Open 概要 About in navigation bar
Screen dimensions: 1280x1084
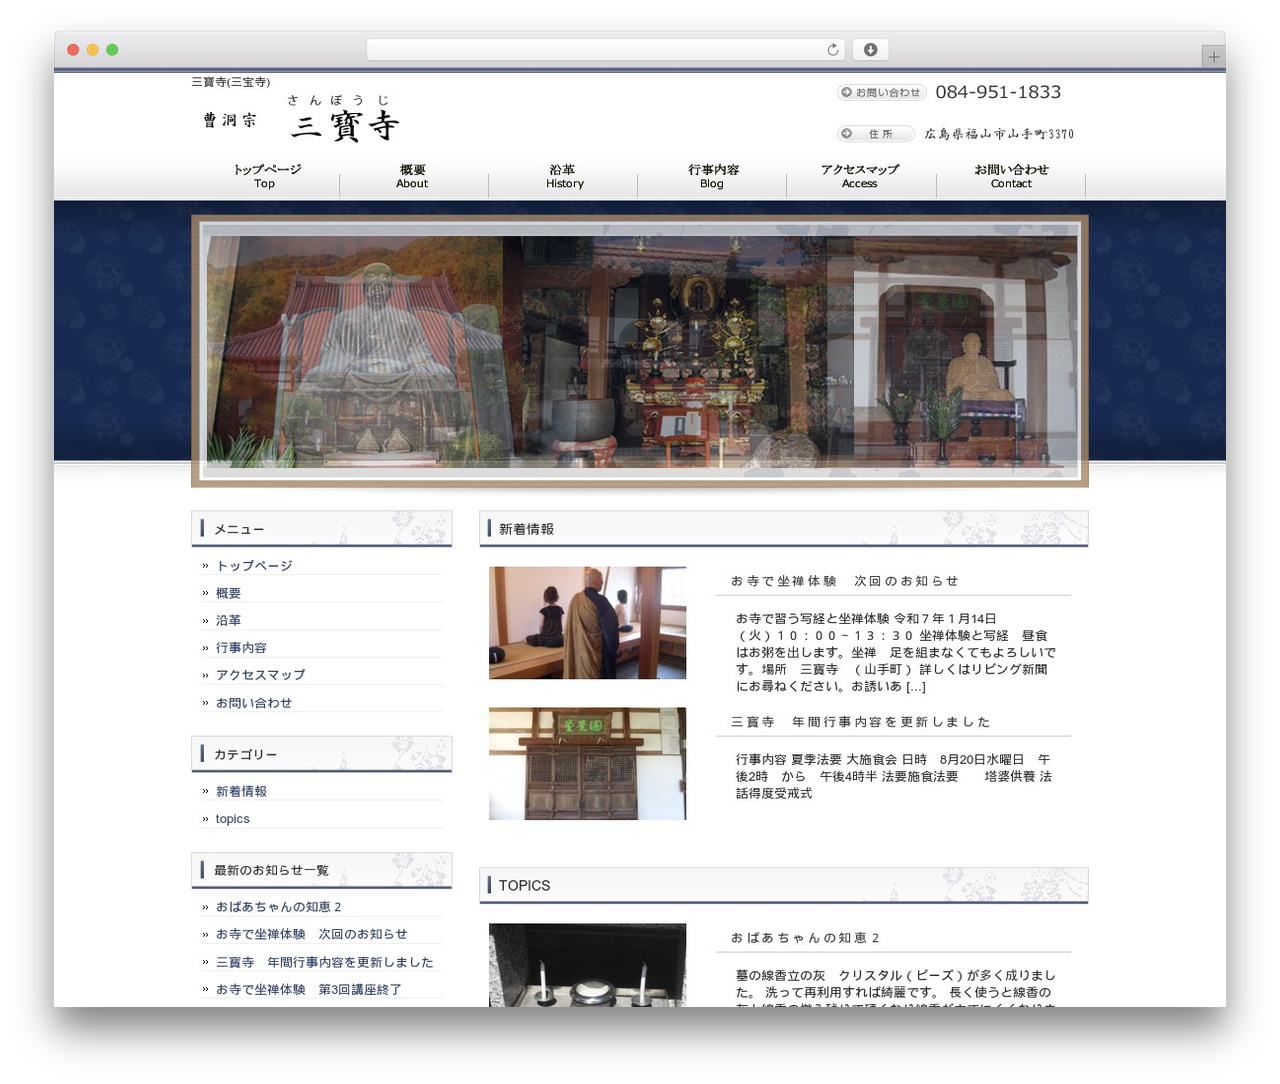[412, 176]
